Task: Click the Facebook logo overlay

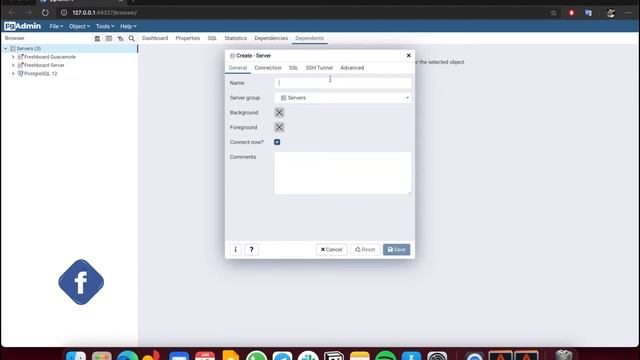Action: tap(81, 282)
